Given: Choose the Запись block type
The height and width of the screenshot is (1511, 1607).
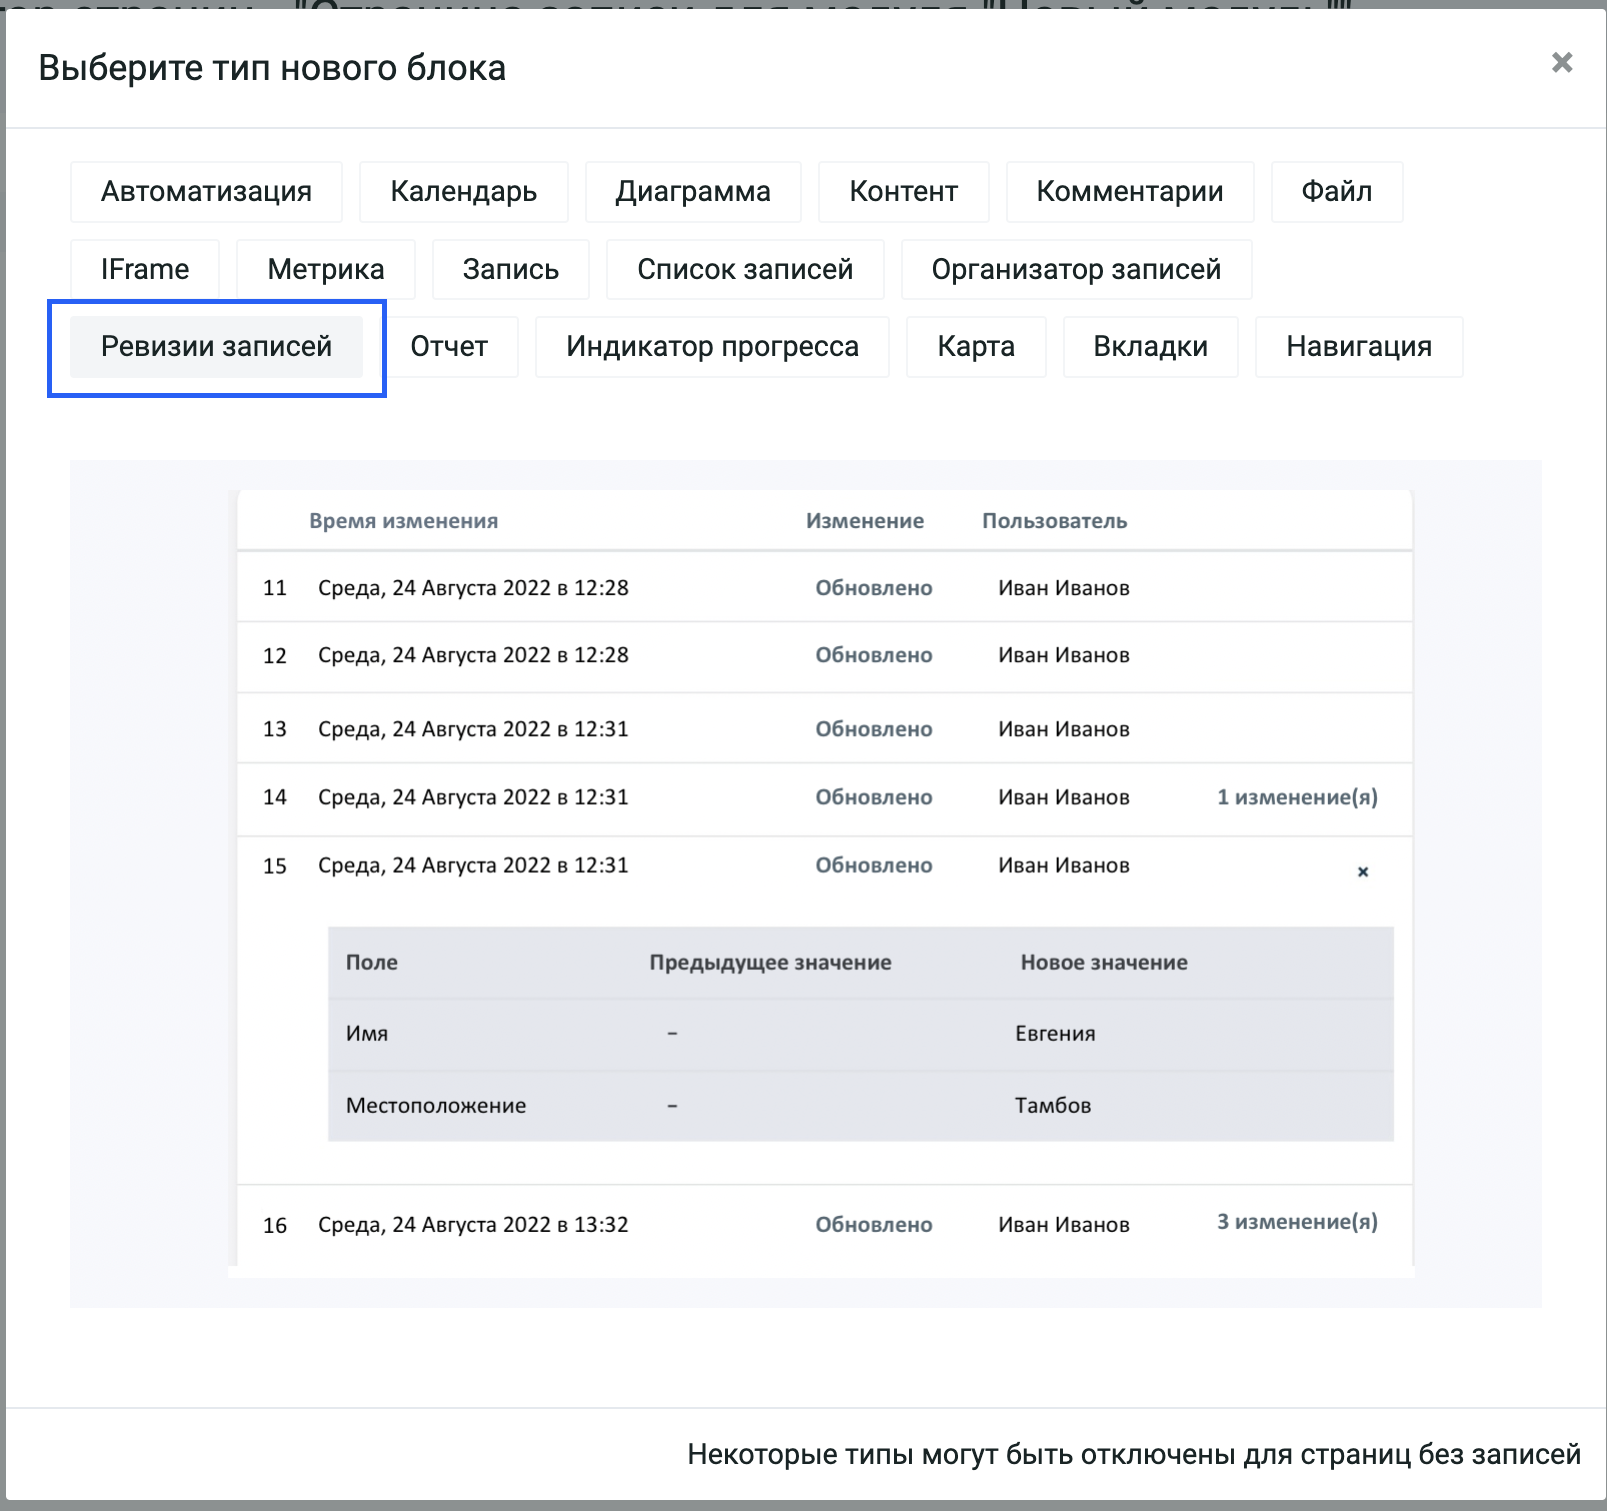Looking at the screenshot, I should tap(511, 269).
